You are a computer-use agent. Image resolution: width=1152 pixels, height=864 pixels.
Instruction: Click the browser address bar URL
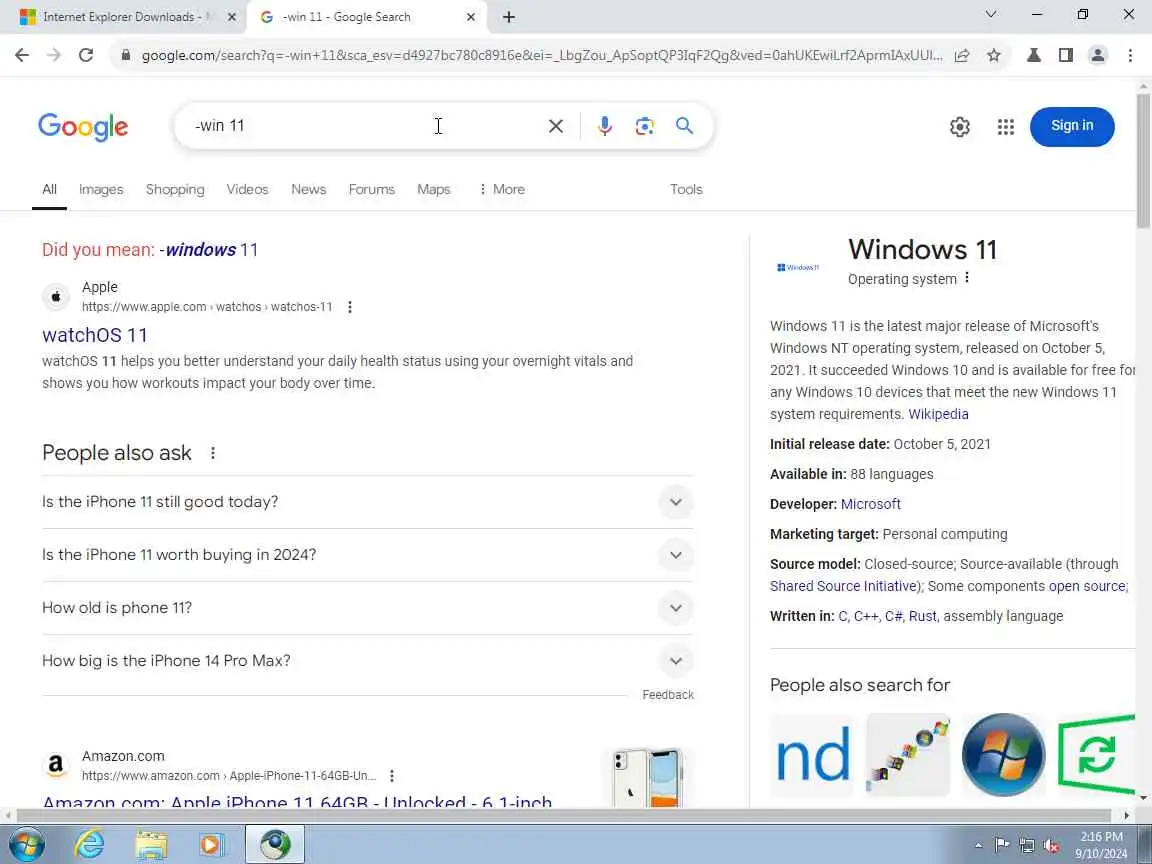click(542, 55)
